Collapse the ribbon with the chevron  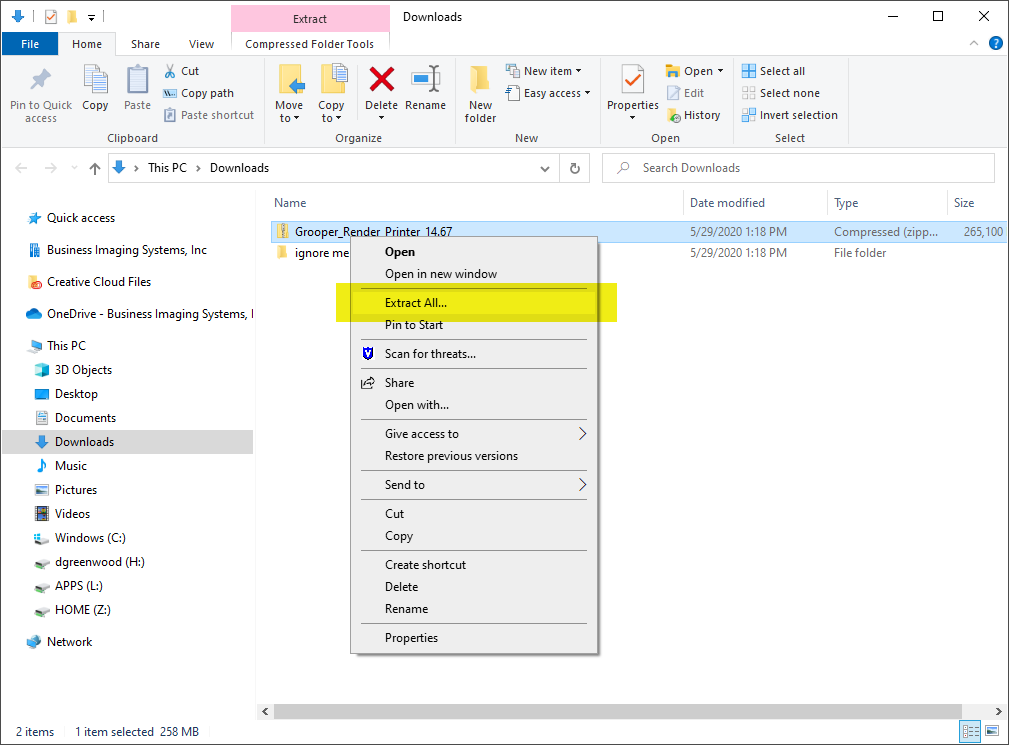[974, 43]
